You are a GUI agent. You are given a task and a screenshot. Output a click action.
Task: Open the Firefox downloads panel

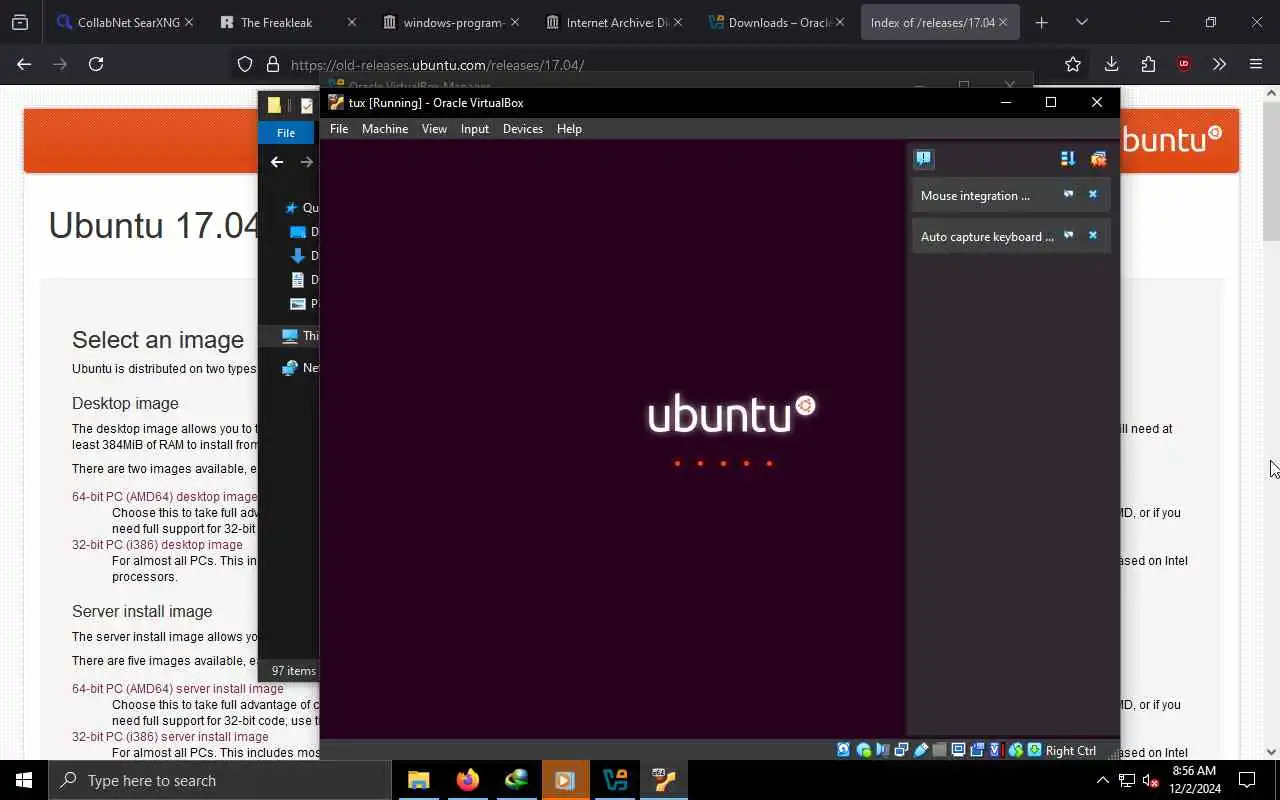(1111, 64)
